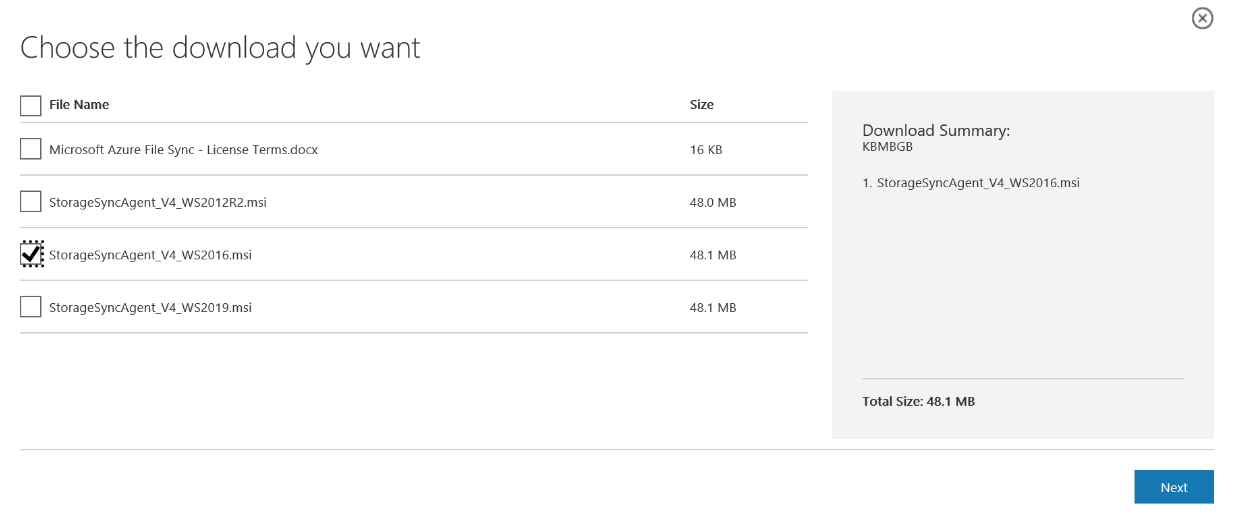Click the StorageSyncAgent_V4_WS2019.msi file name

point(150,308)
